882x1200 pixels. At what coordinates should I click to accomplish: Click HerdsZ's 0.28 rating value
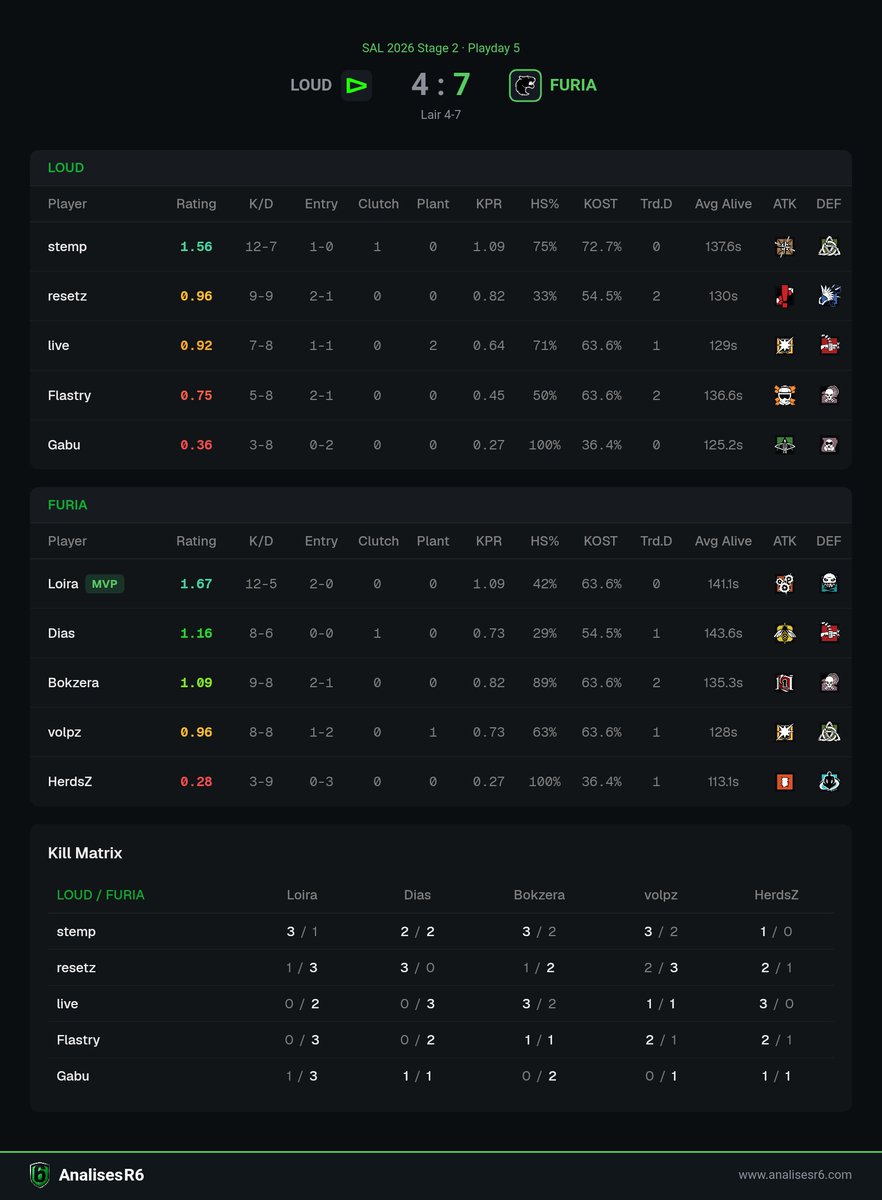coord(196,782)
